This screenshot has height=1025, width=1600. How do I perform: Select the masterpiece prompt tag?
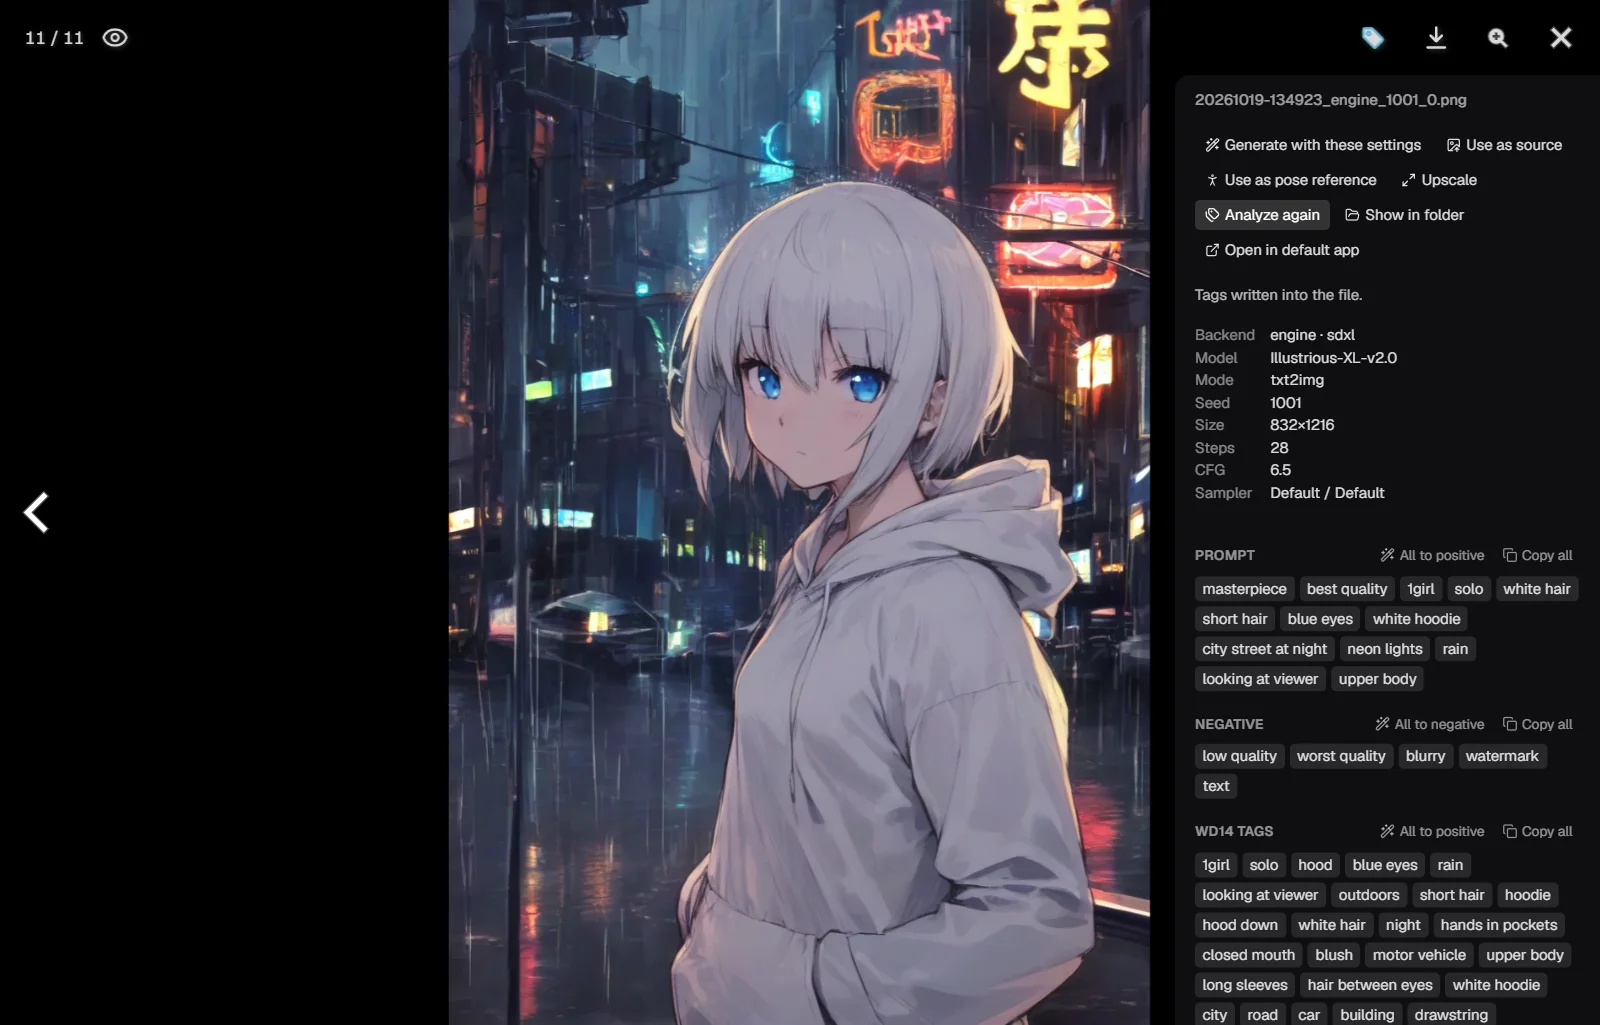point(1244,589)
